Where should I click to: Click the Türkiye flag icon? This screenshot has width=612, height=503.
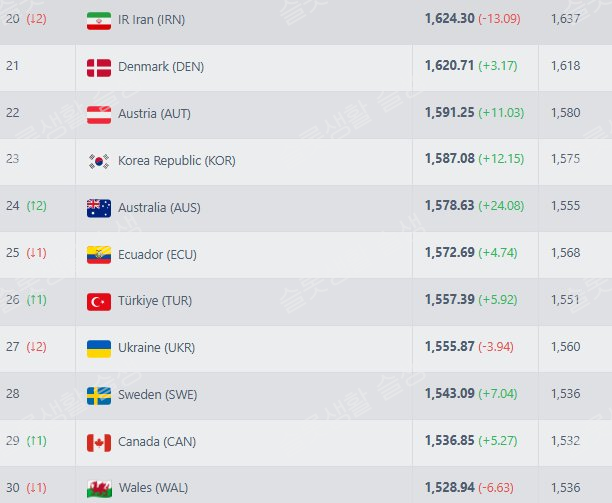pos(99,302)
